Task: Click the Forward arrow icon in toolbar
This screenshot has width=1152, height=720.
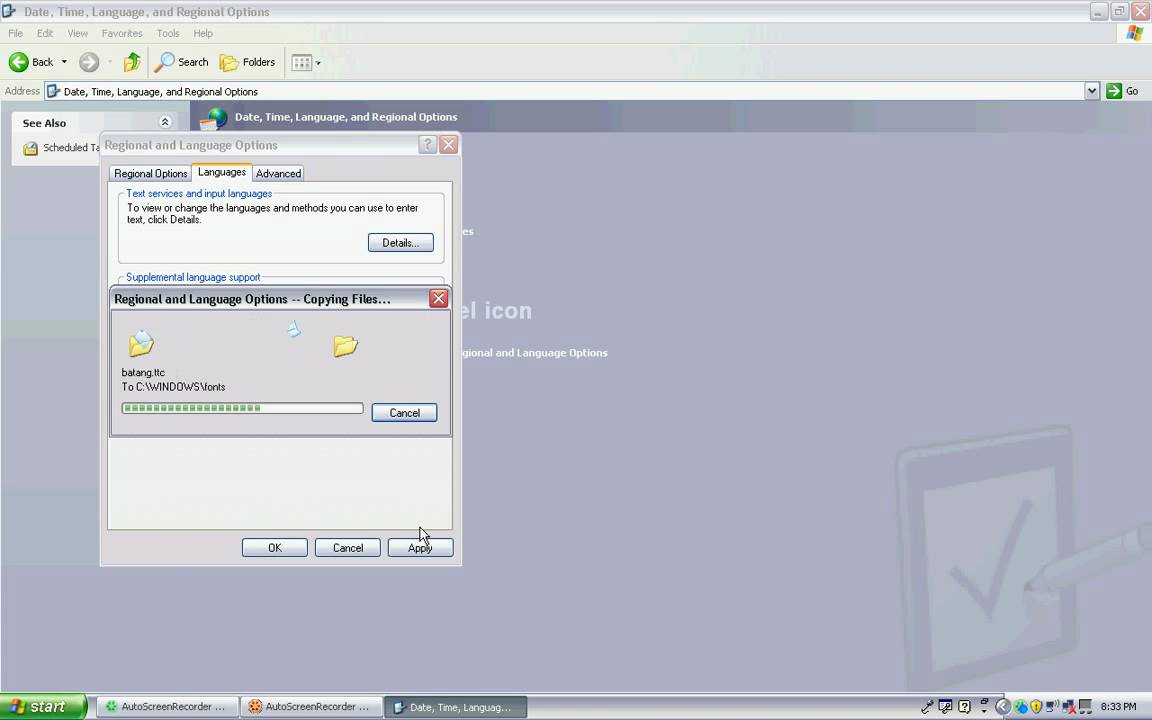Action: click(89, 62)
